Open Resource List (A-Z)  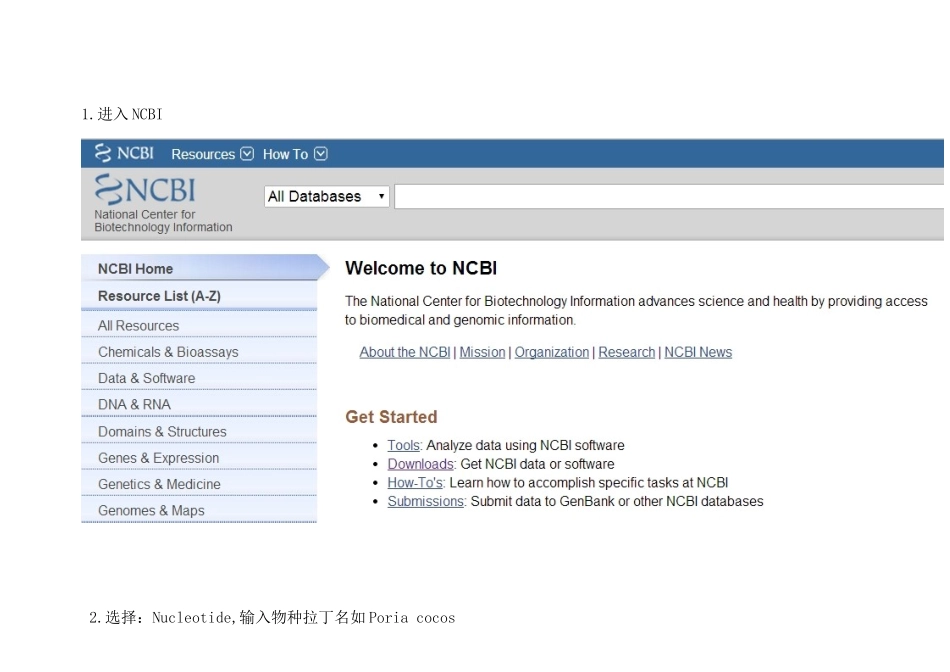click(x=199, y=296)
